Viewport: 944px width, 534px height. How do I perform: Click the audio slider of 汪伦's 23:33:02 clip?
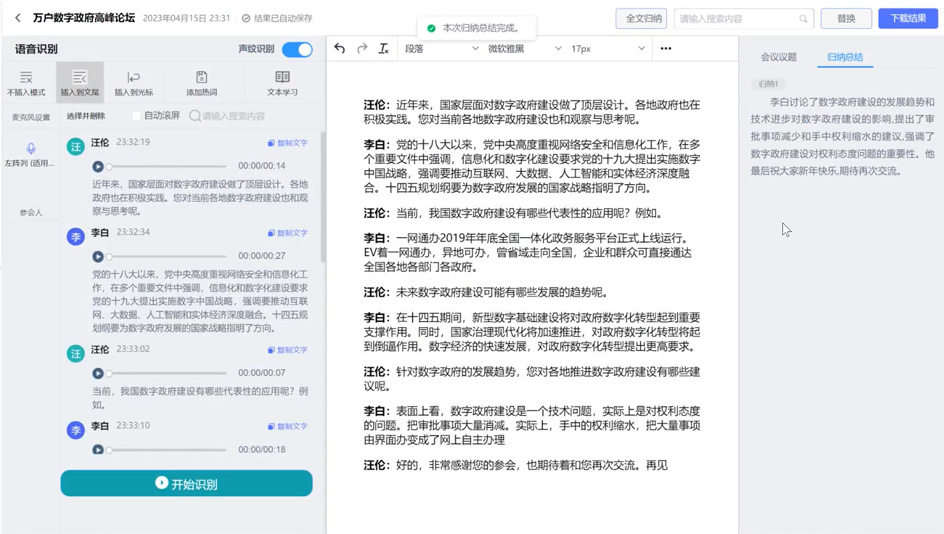click(x=166, y=373)
